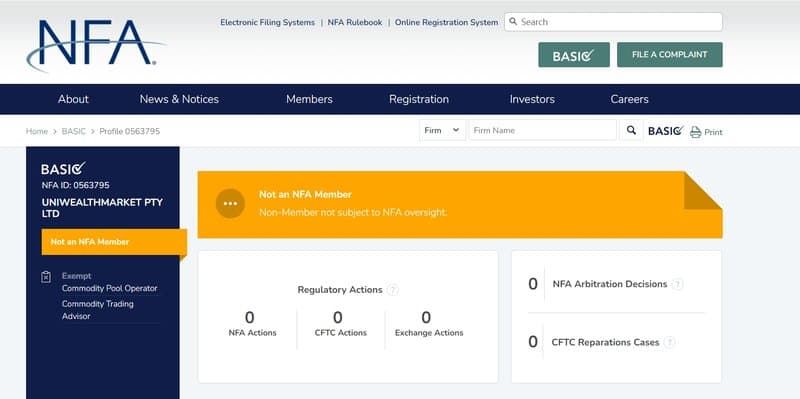Open NFA Rulebook link
The height and width of the screenshot is (399, 800).
click(355, 22)
